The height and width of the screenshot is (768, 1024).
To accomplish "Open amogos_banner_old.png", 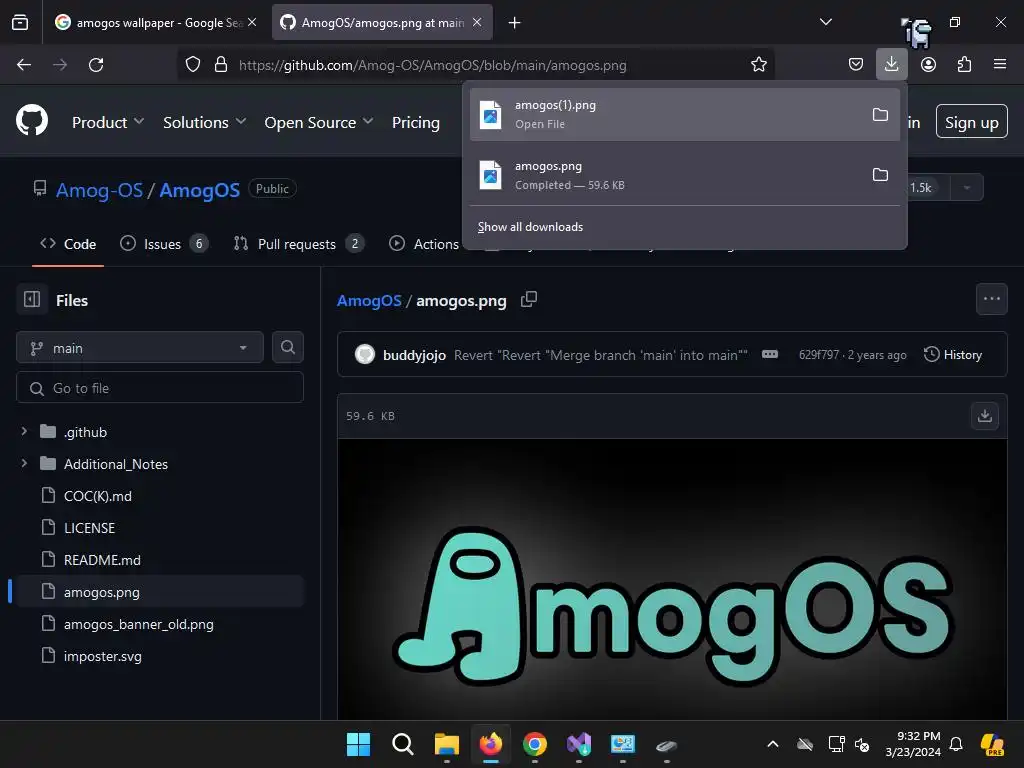I will [x=138, y=624].
